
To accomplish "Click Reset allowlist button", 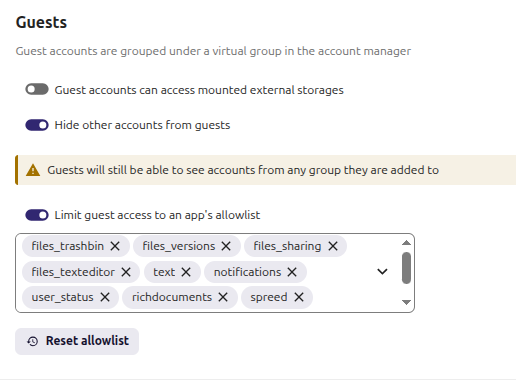I will (x=77, y=341).
